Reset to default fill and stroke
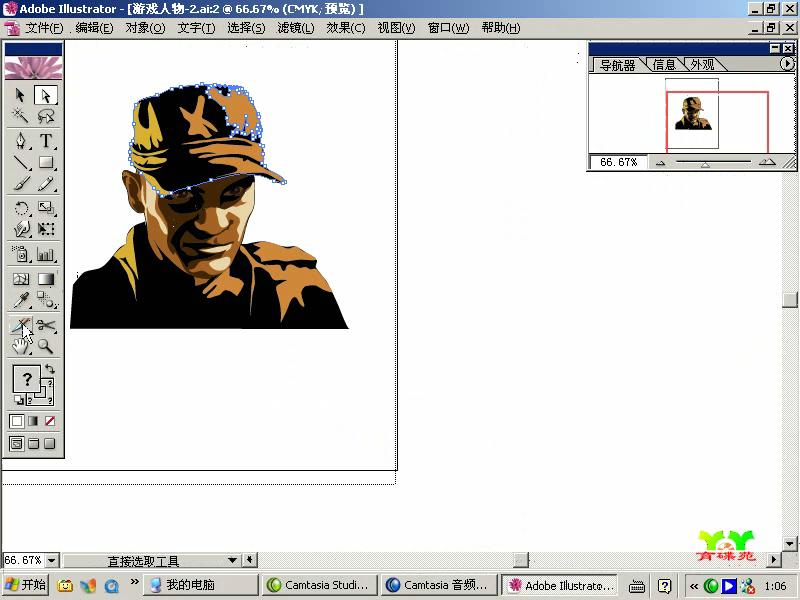This screenshot has height=600, width=800. pos(18,399)
